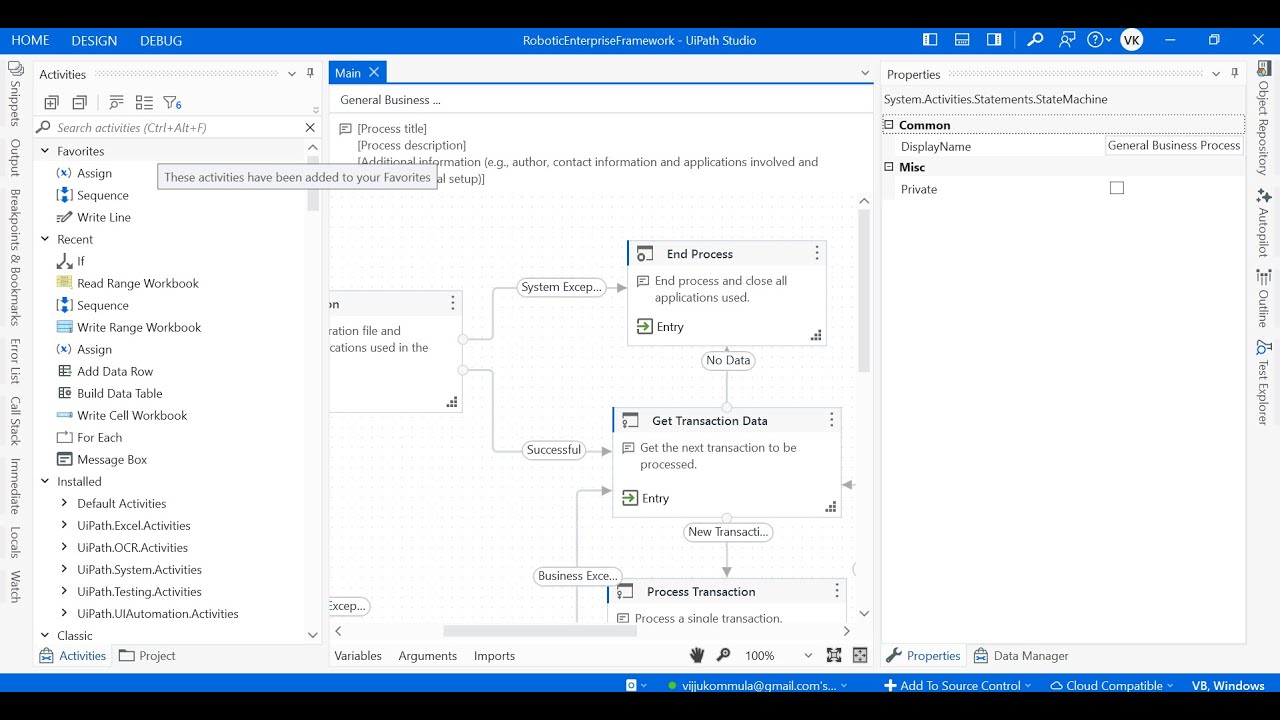Click the VB, Windows project language indicator
This screenshot has width=1280, height=720.
pos(1228,686)
